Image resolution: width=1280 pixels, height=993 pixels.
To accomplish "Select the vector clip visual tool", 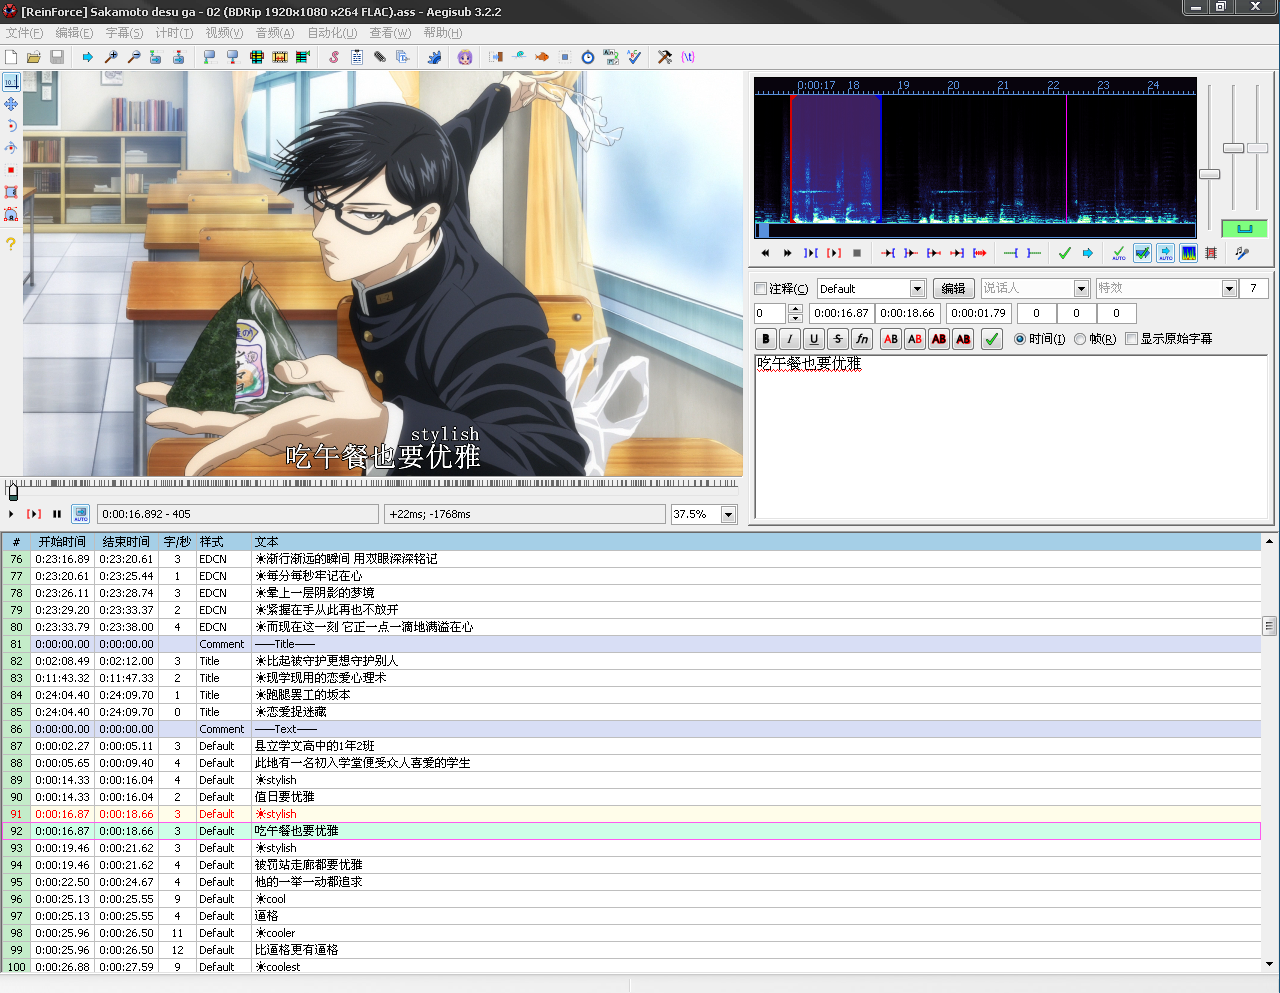I will point(11,214).
